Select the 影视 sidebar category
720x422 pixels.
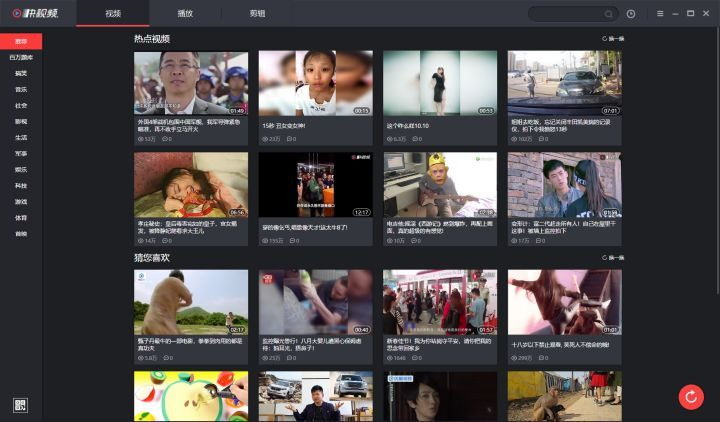(21, 122)
